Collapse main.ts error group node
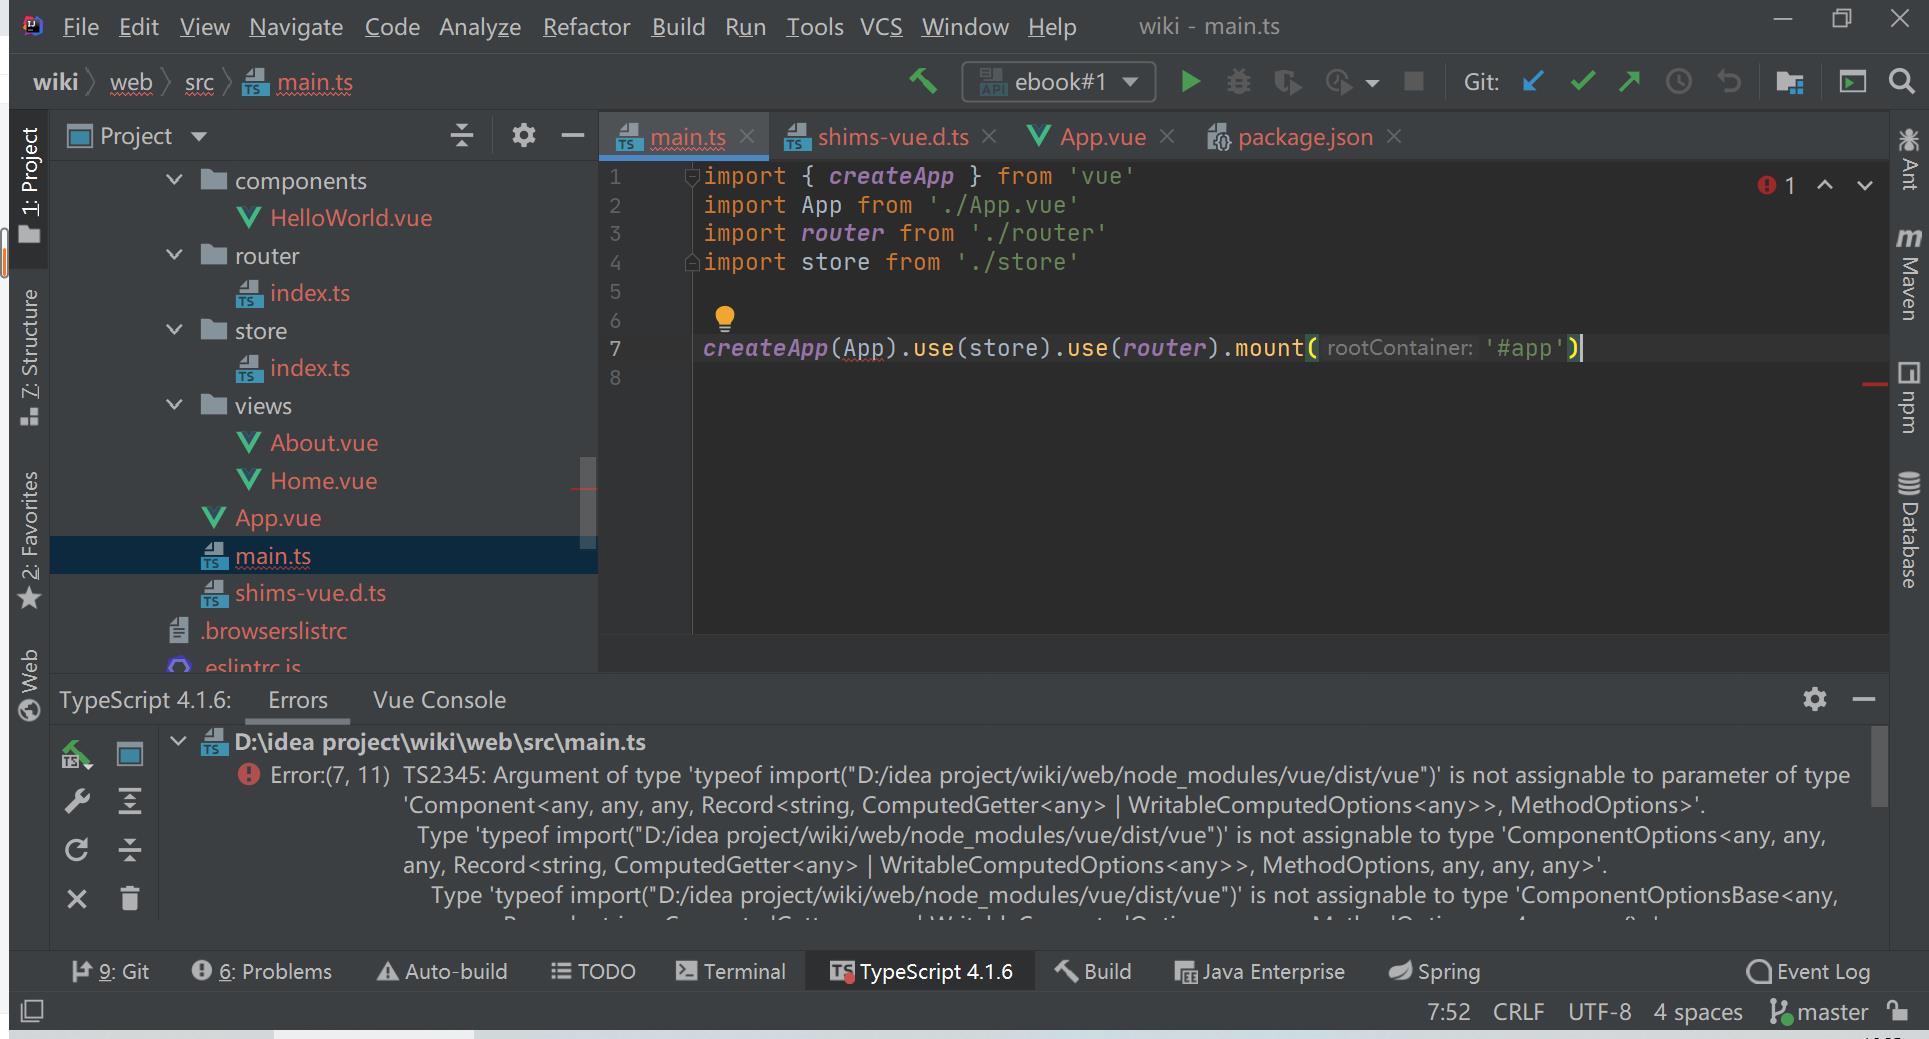This screenshot has height=1039, width=1929. 178,741
